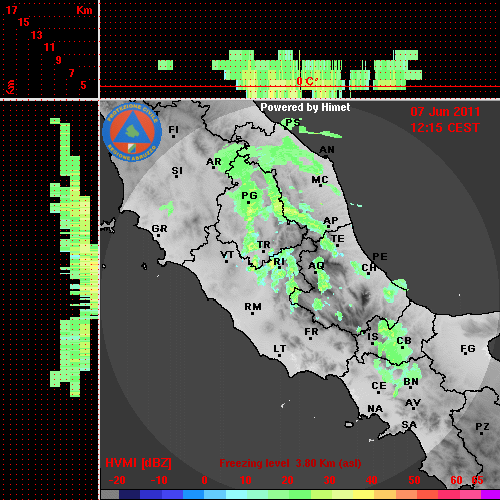Click the Firenze (FI) city marker
This screenshot has width=500, height=500.
coord(173,136)
